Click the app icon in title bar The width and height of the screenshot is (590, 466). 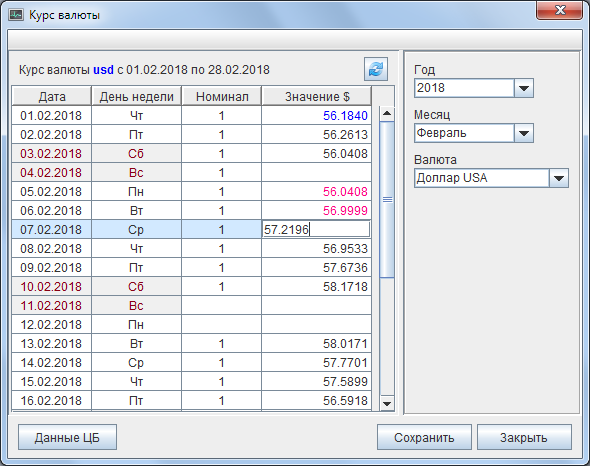click(16, 15)
